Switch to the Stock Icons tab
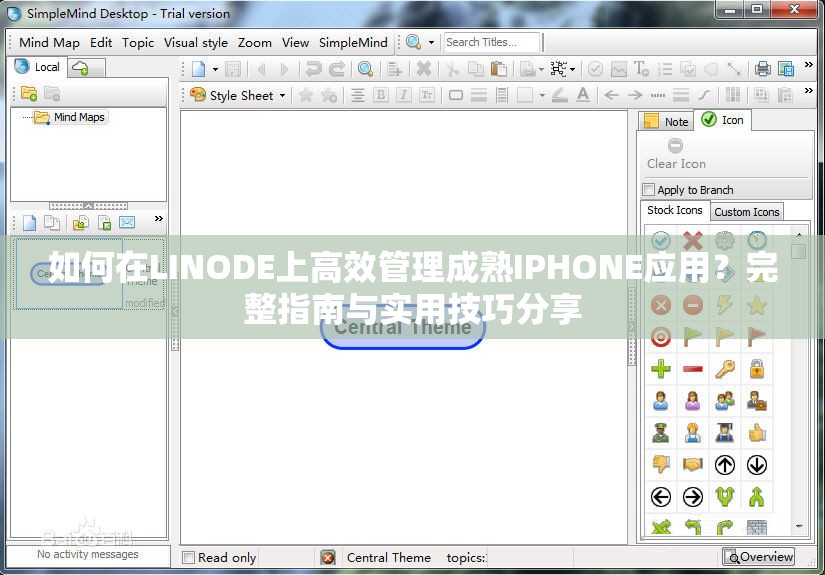825x575 pixels. [675, 210]
